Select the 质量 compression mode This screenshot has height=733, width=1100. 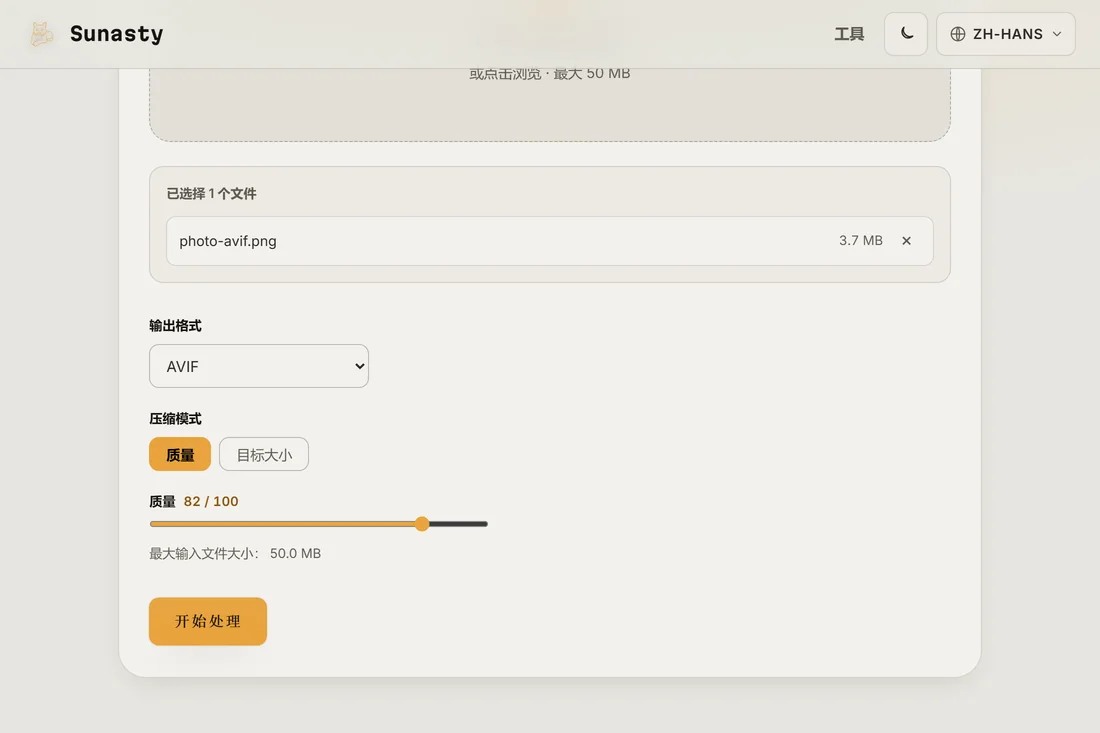tap(180, 455)
